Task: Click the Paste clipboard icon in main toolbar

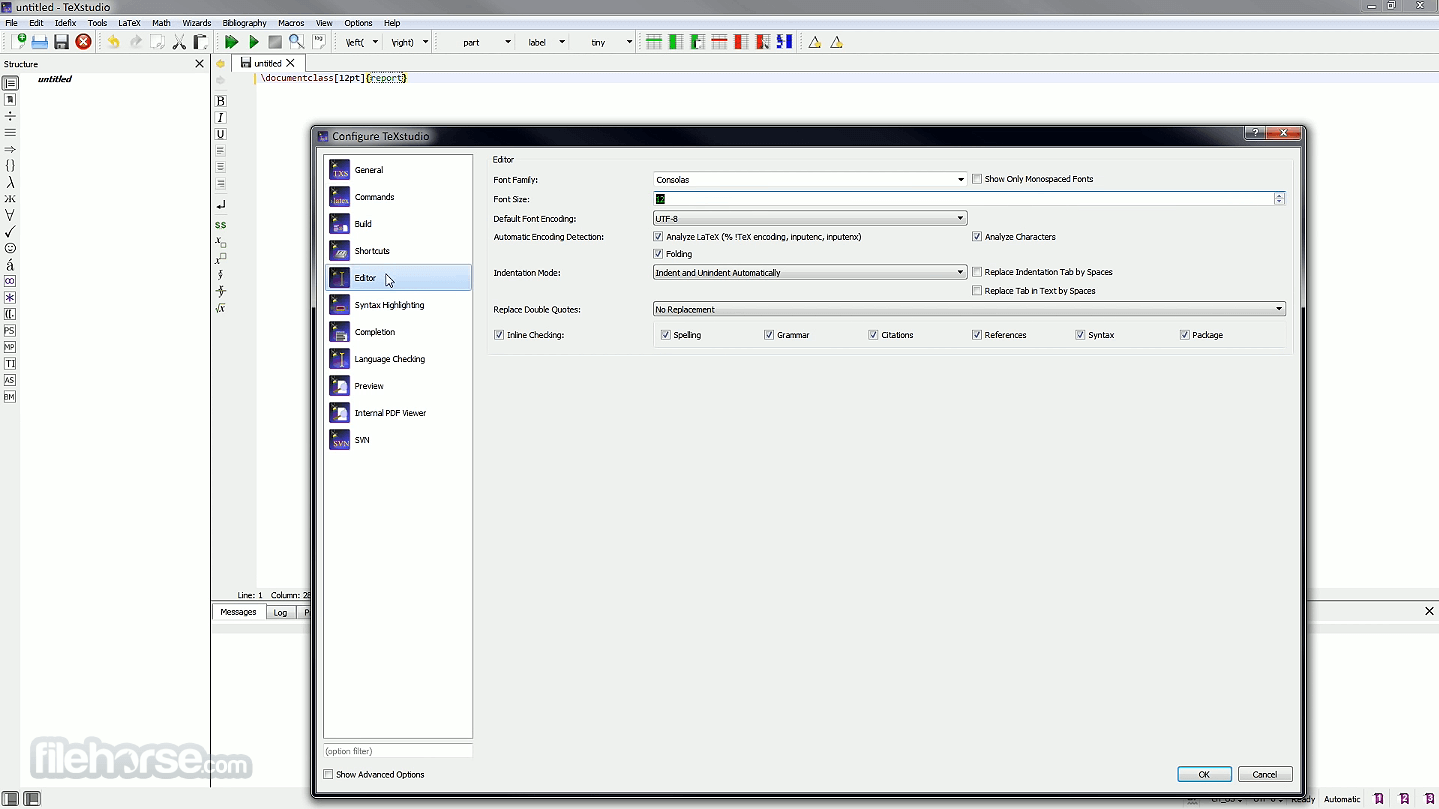Action: [200, 42]
